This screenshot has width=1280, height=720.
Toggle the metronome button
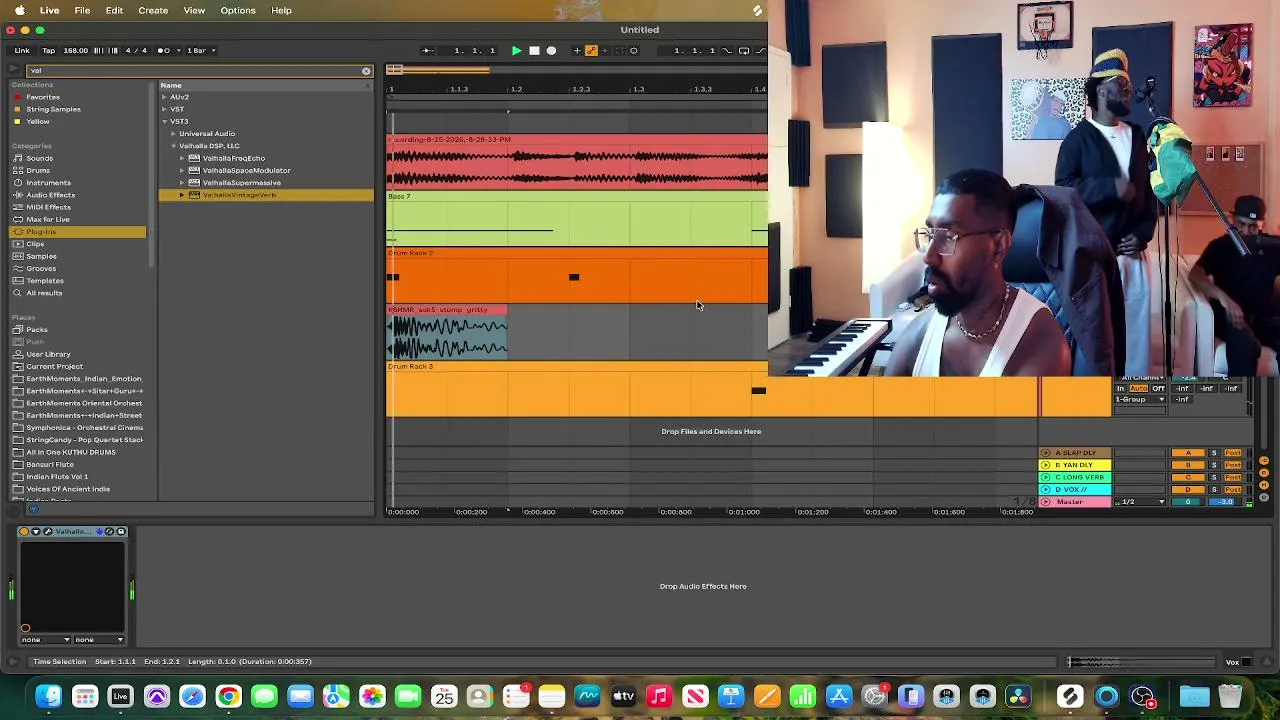pyautogui.click(x=165, y=50)
